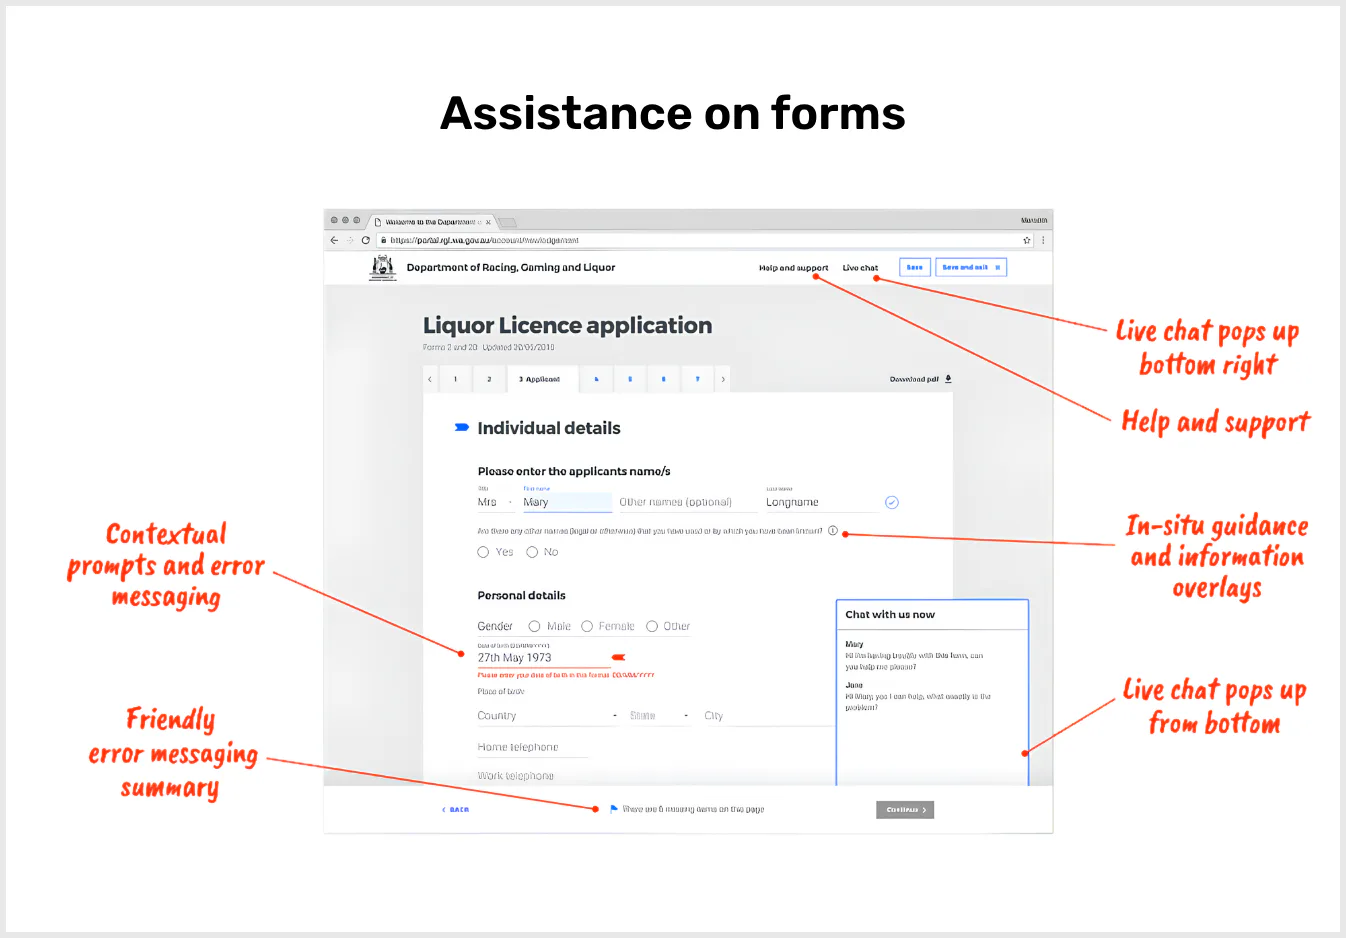
Task: Click the browser back arrow
Action: [334, 240]
